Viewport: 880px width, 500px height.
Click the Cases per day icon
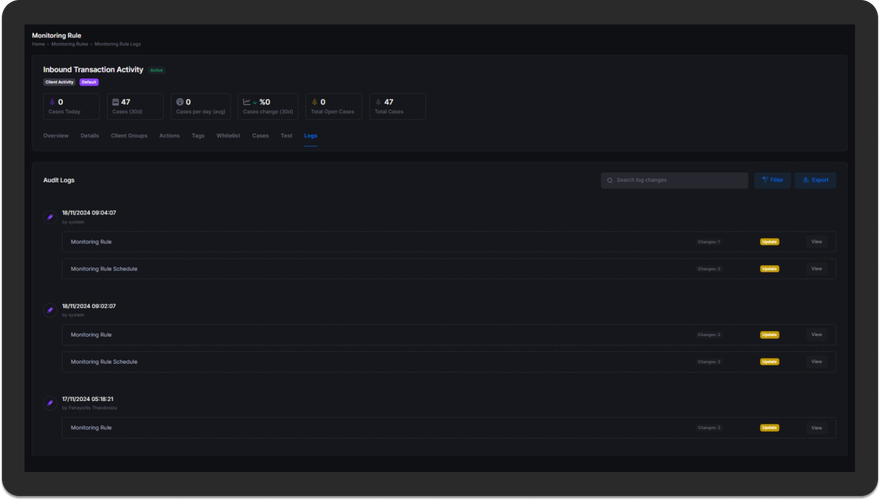click(x=180, y=102)
